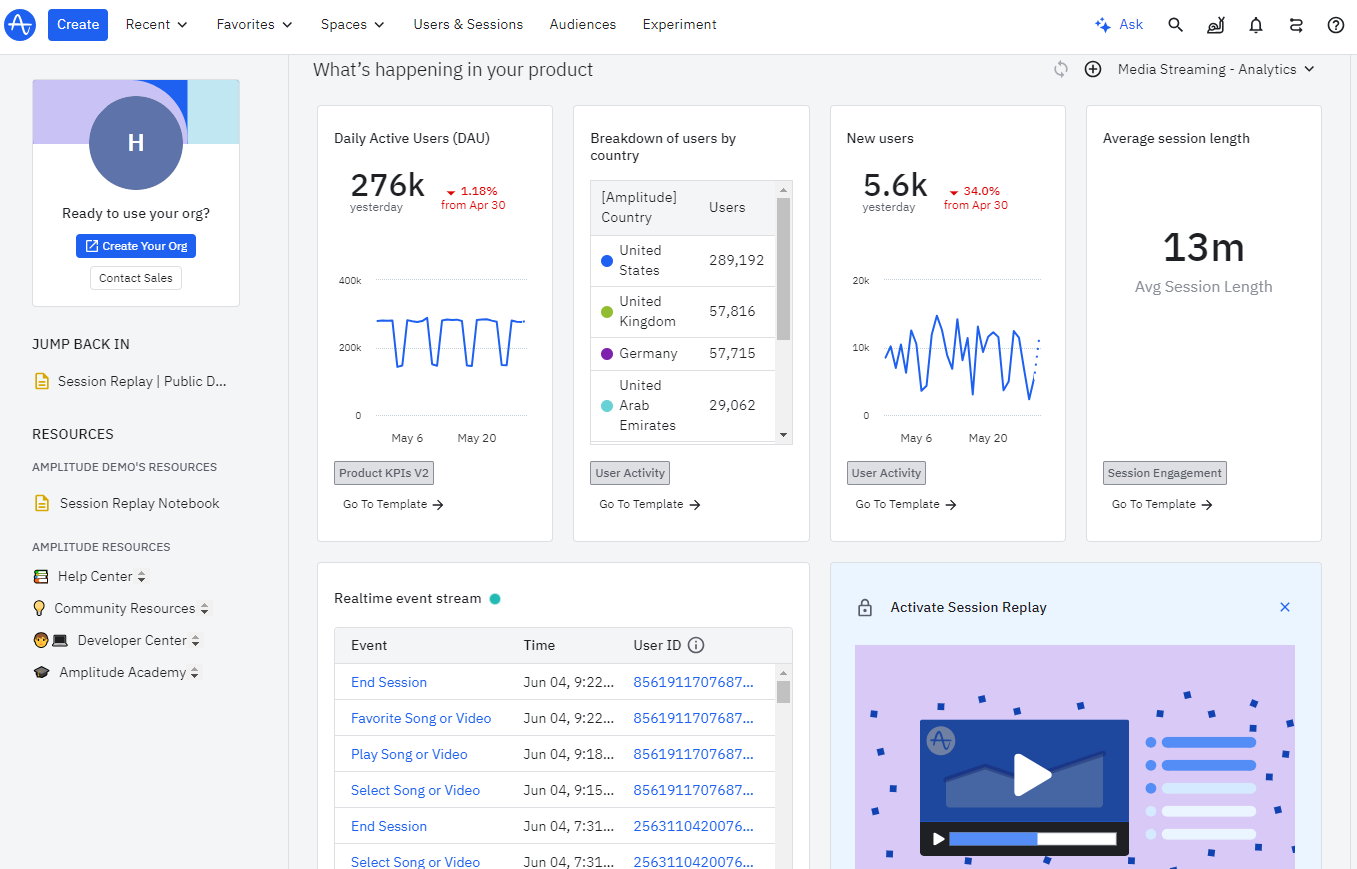Click the country table scrollbar down arrow

point(783,435)
